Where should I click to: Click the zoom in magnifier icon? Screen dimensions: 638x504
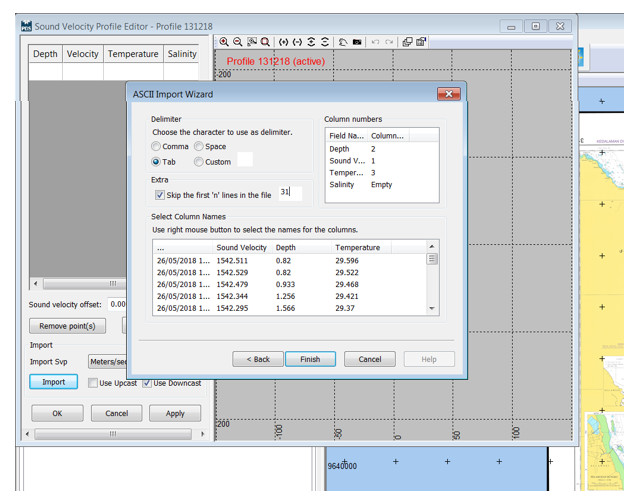(x=224, y=42)
